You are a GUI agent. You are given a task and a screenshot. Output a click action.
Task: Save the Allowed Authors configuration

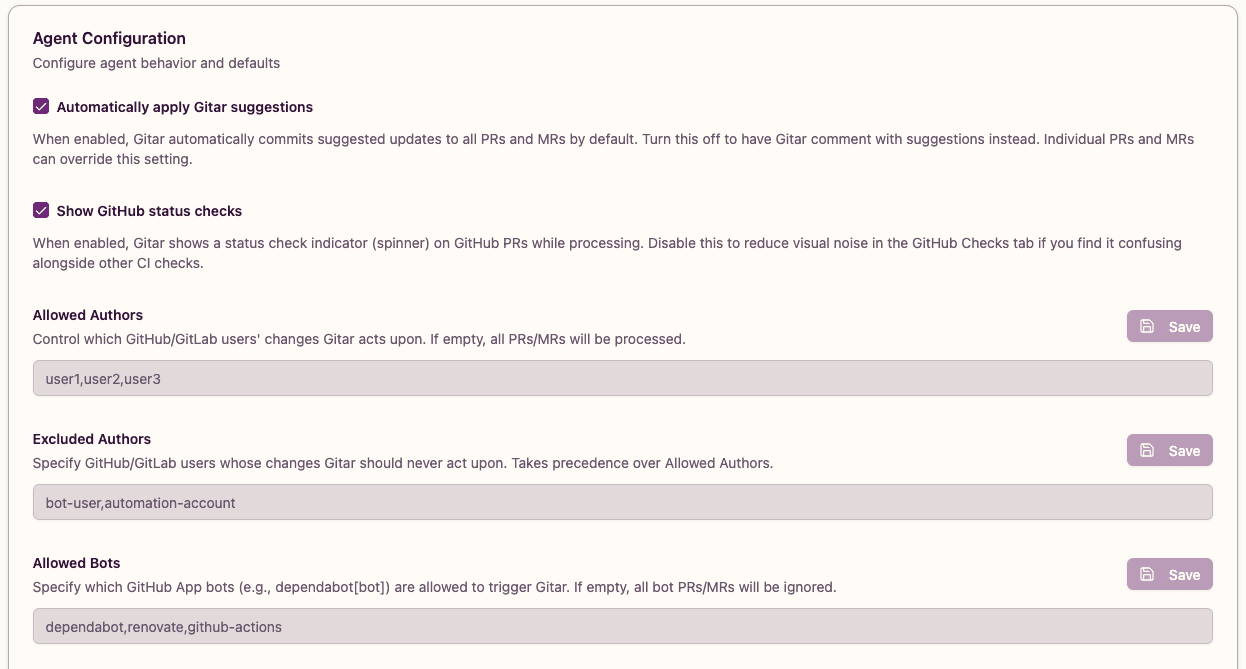(x=1169, y=326)
